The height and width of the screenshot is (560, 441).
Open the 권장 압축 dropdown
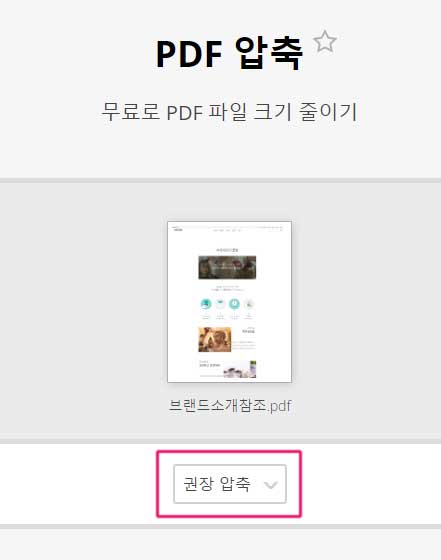(x=230, y=484)
